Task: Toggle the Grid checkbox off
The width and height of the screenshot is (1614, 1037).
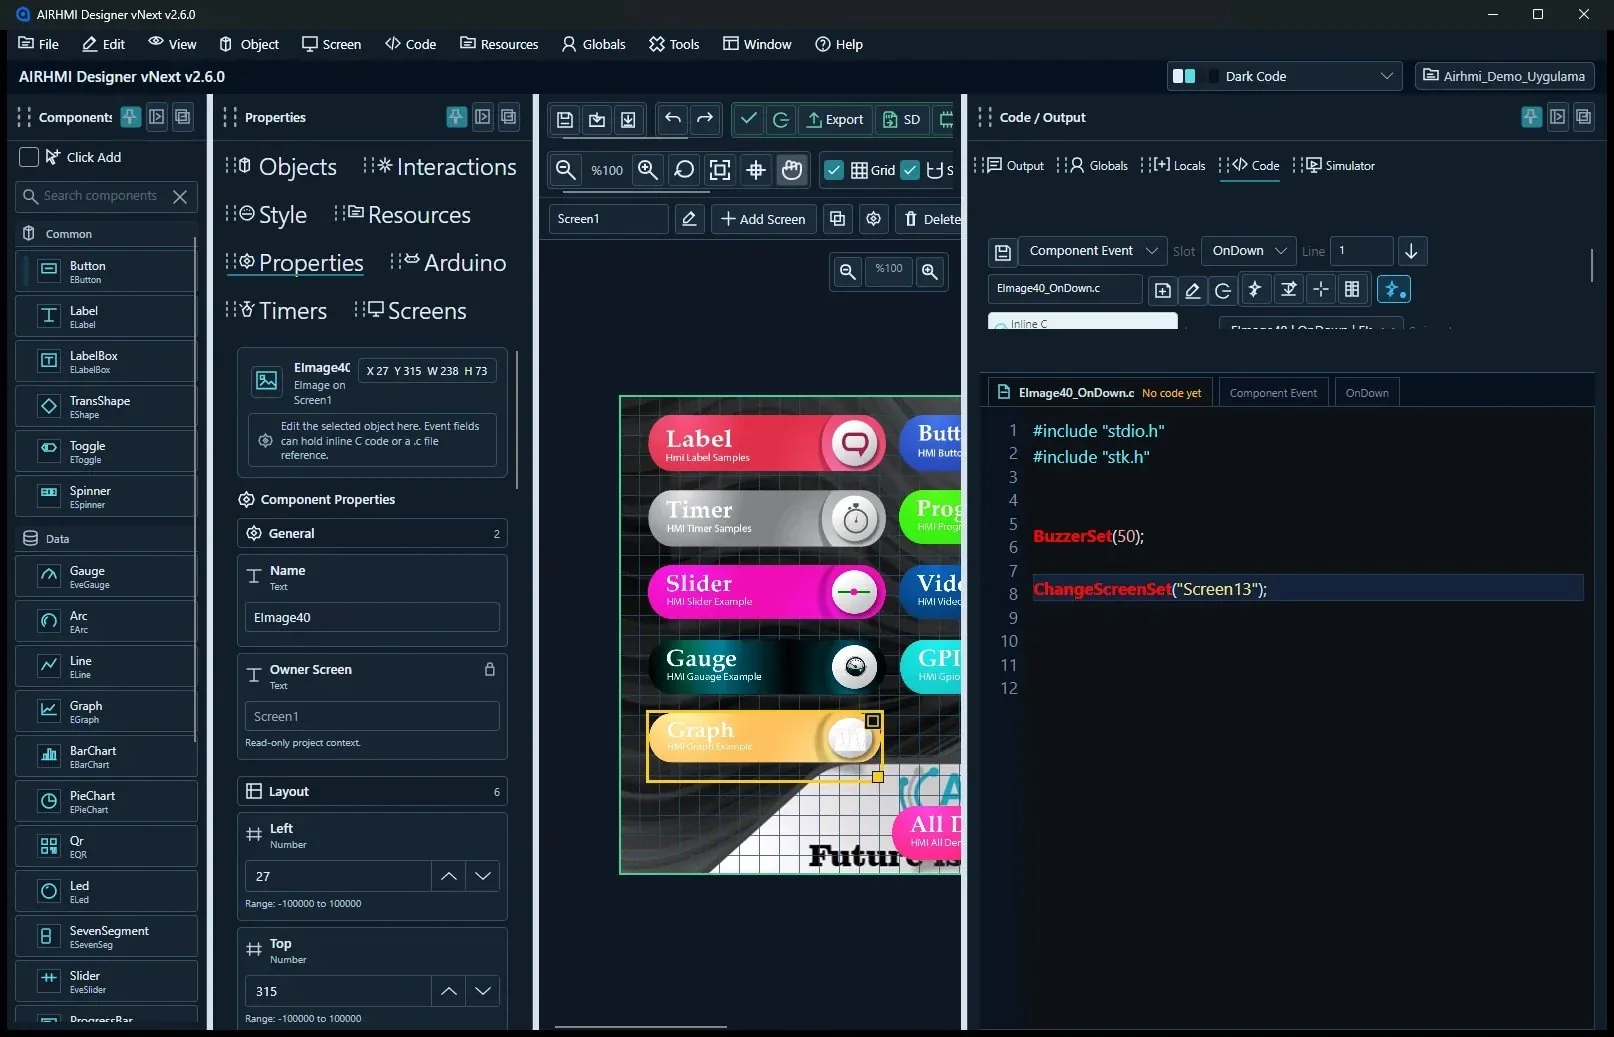Action: pos(834,170)
